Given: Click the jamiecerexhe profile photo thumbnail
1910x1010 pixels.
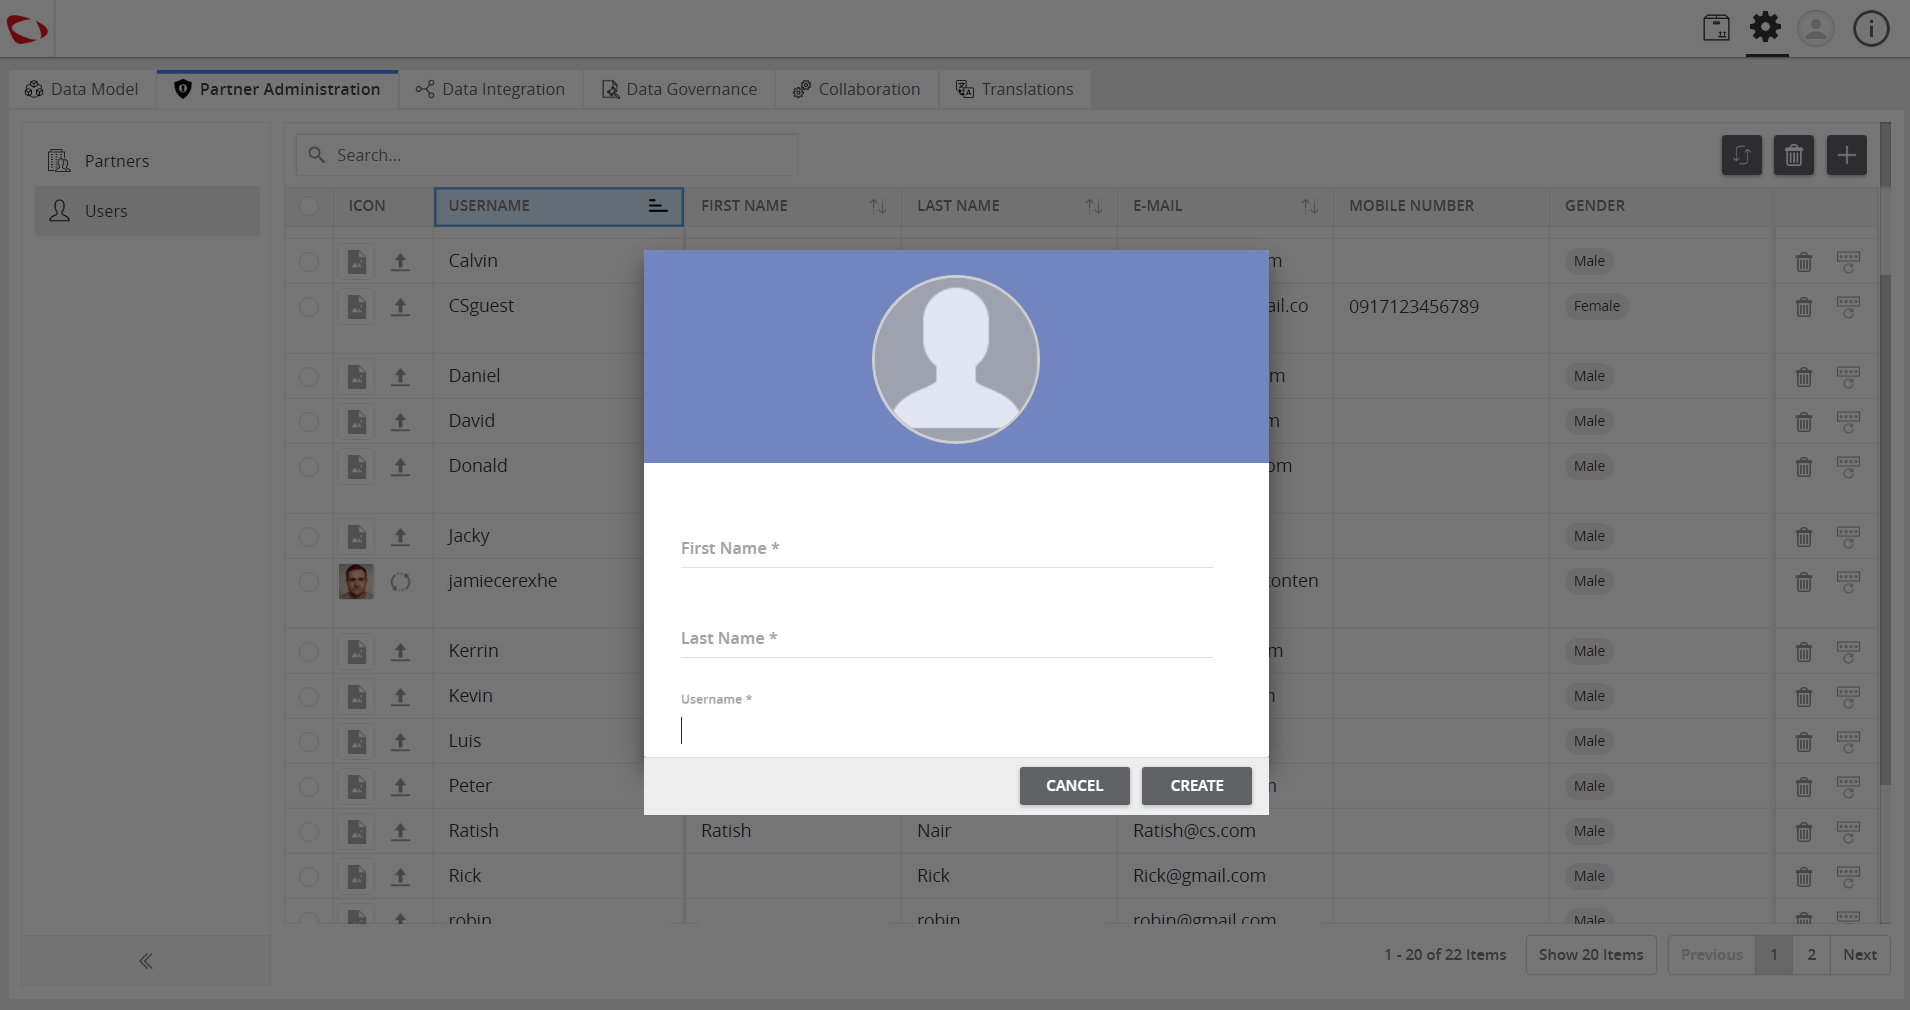Looking at the screenshot, I should point(356,581).
